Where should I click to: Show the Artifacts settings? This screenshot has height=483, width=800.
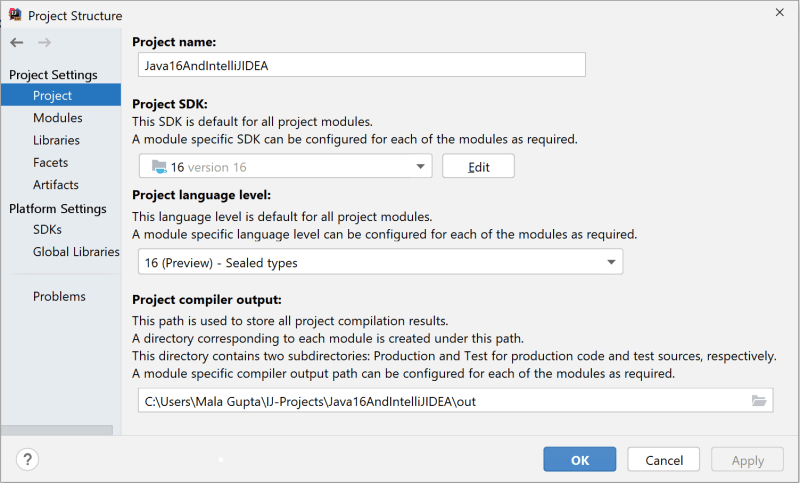click(x=56, y=185)
